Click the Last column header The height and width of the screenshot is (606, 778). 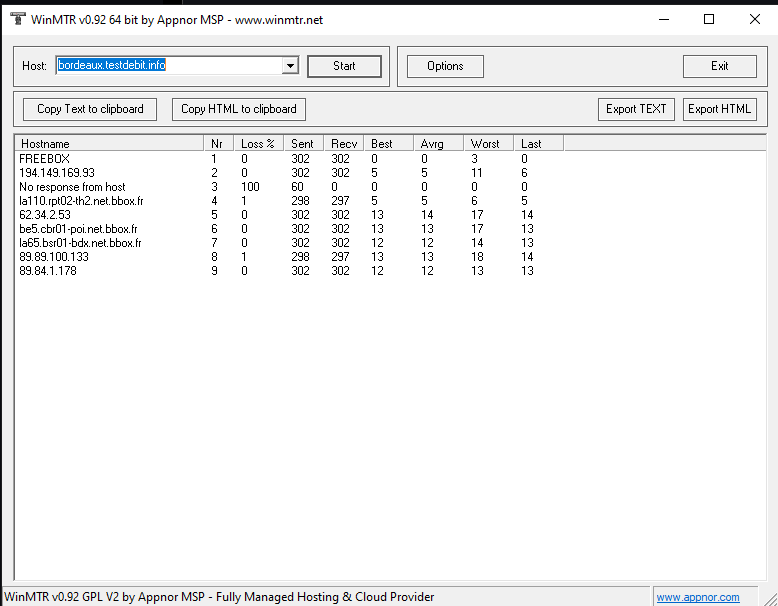point(538,143)
